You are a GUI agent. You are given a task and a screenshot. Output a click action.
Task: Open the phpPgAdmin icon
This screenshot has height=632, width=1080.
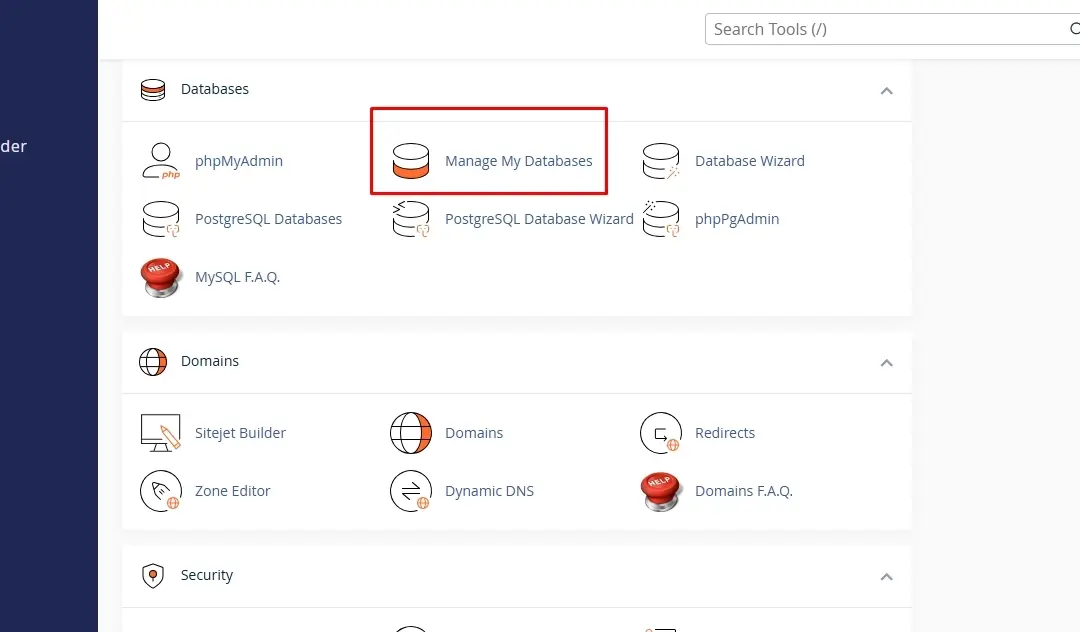[661, 219]
